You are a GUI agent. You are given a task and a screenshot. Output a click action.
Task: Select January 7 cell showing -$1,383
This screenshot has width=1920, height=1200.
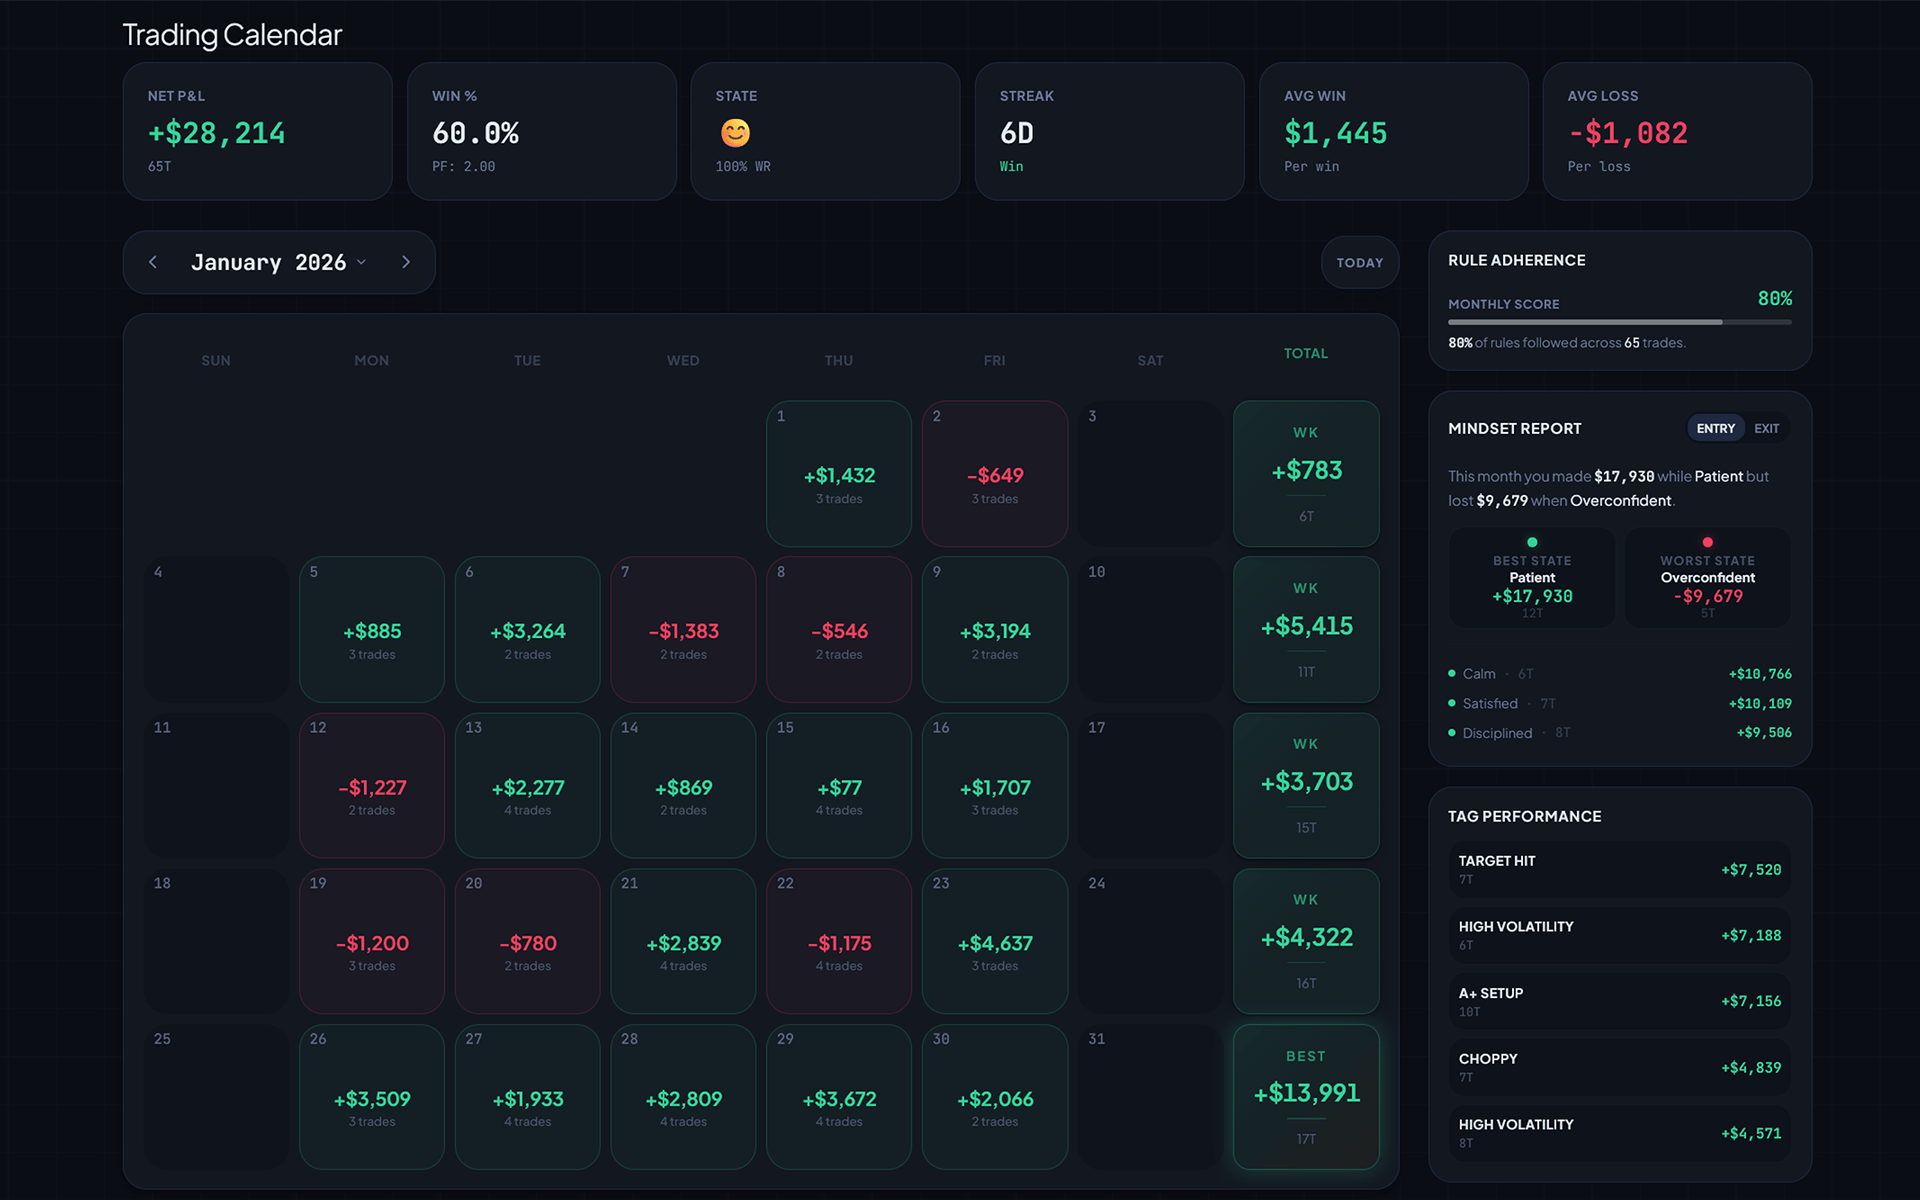(683, 629)
